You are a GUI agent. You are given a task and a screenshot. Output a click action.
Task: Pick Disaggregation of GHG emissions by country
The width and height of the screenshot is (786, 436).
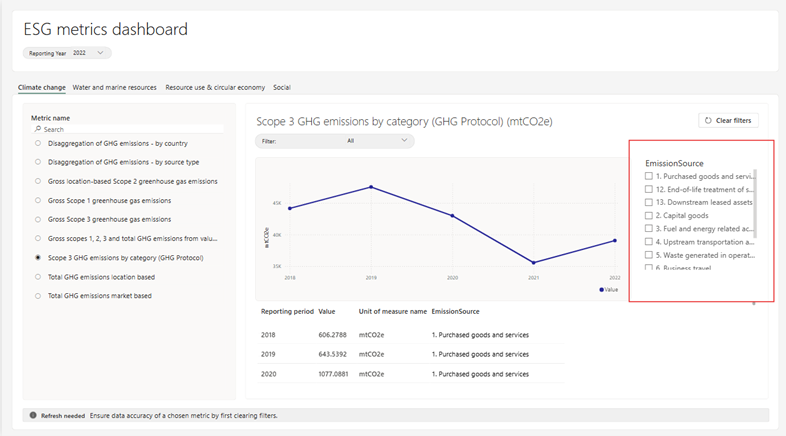pos(38,143)
